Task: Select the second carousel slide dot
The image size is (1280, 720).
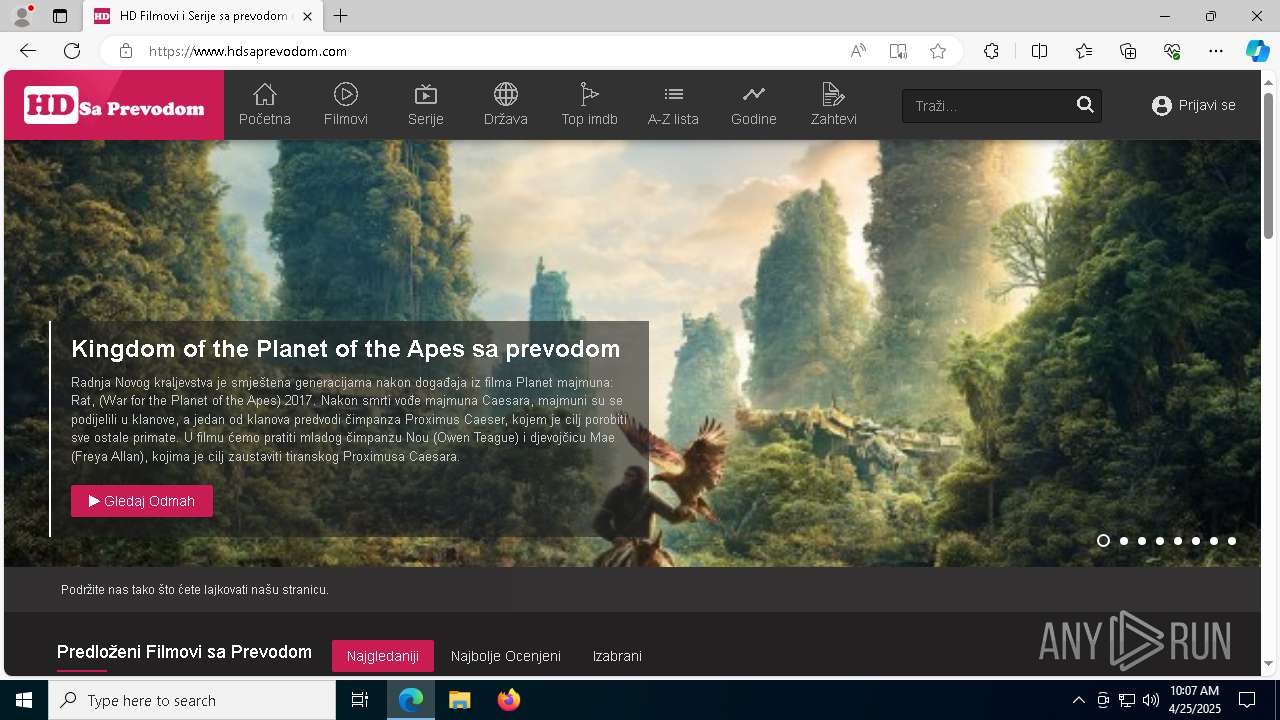Action: [x=1124, y=541]
